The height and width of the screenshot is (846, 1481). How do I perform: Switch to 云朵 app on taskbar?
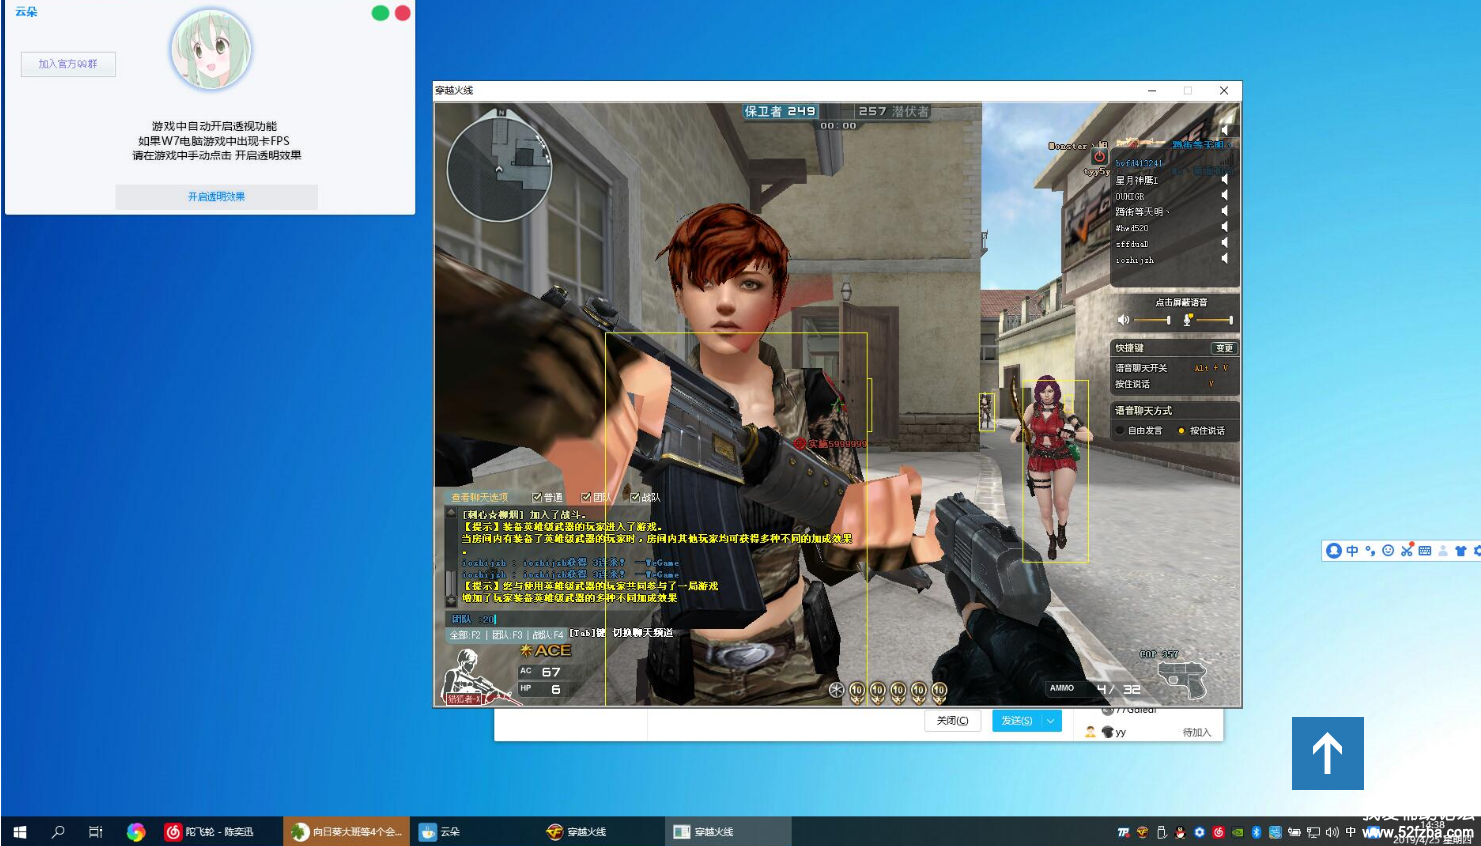(x=473, y=832)
